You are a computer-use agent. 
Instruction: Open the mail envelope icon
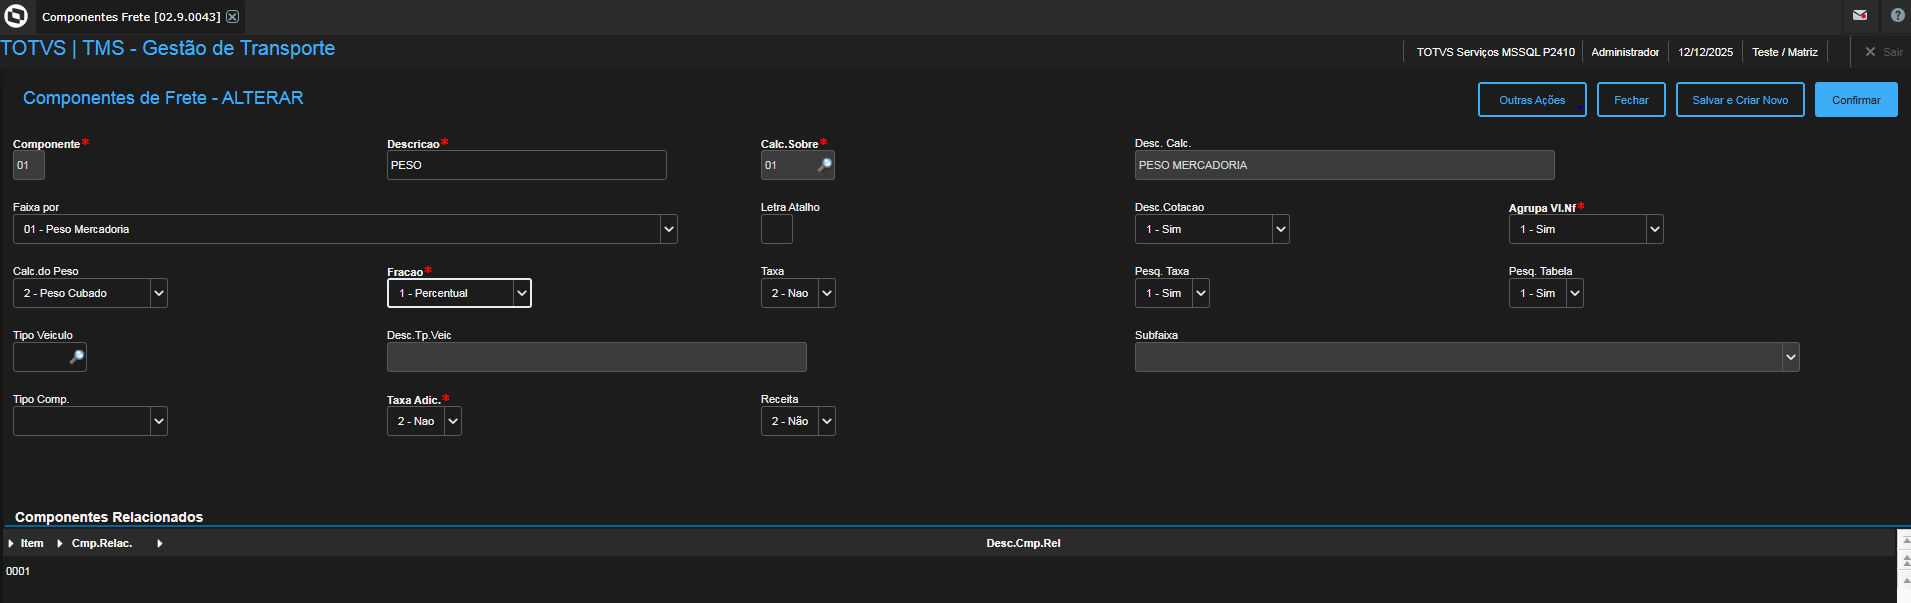point(1859,15)
